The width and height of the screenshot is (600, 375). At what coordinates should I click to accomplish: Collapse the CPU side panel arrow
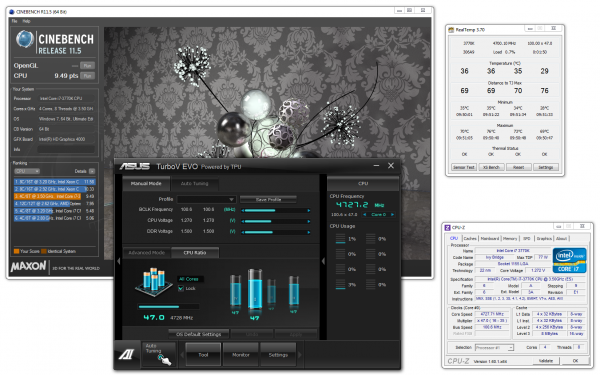pyautogui.click(x=323, y=261)
